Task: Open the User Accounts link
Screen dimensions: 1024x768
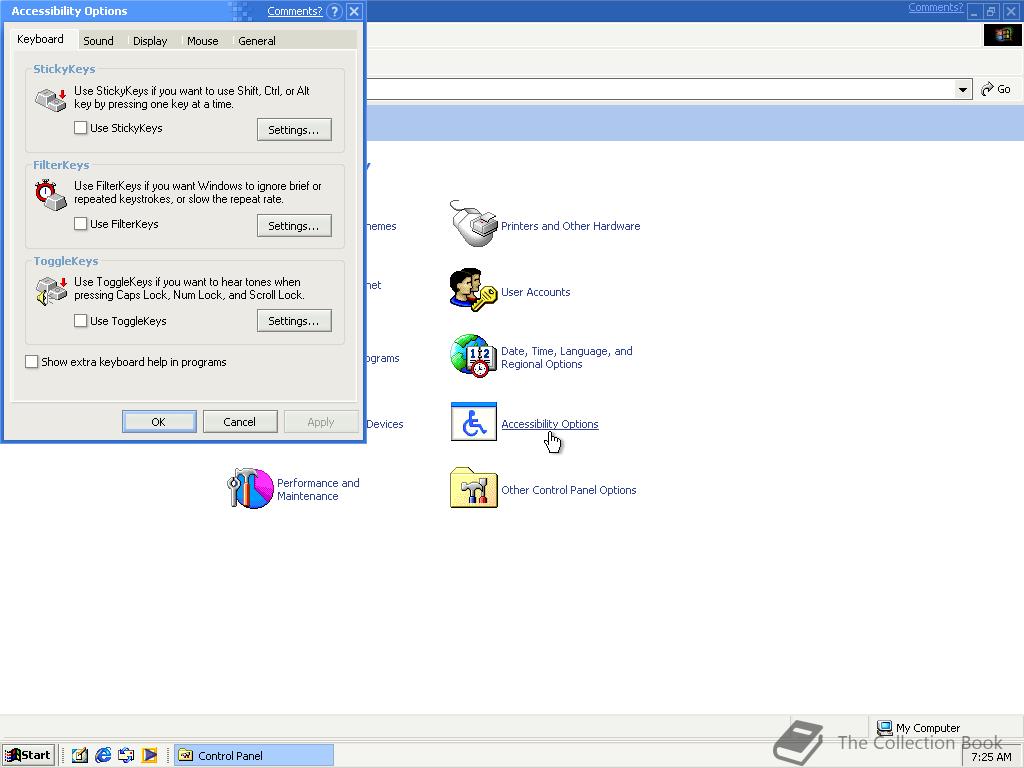Action: tap(536, 292)
